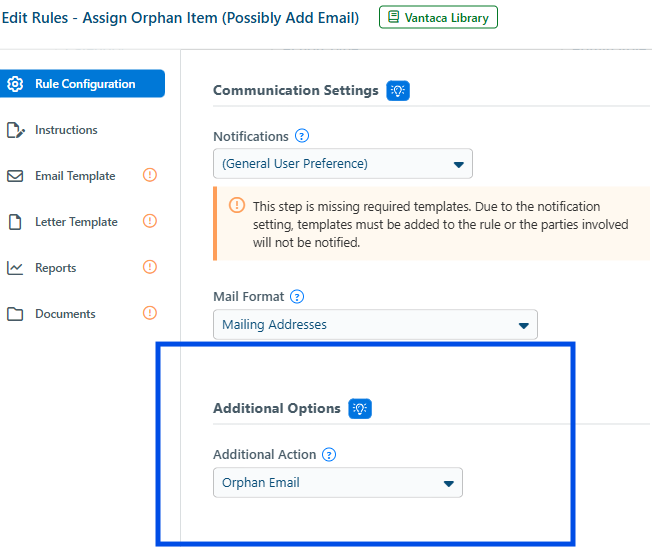
Task: Click the help icon beside Additional Action
Action: 329,454
